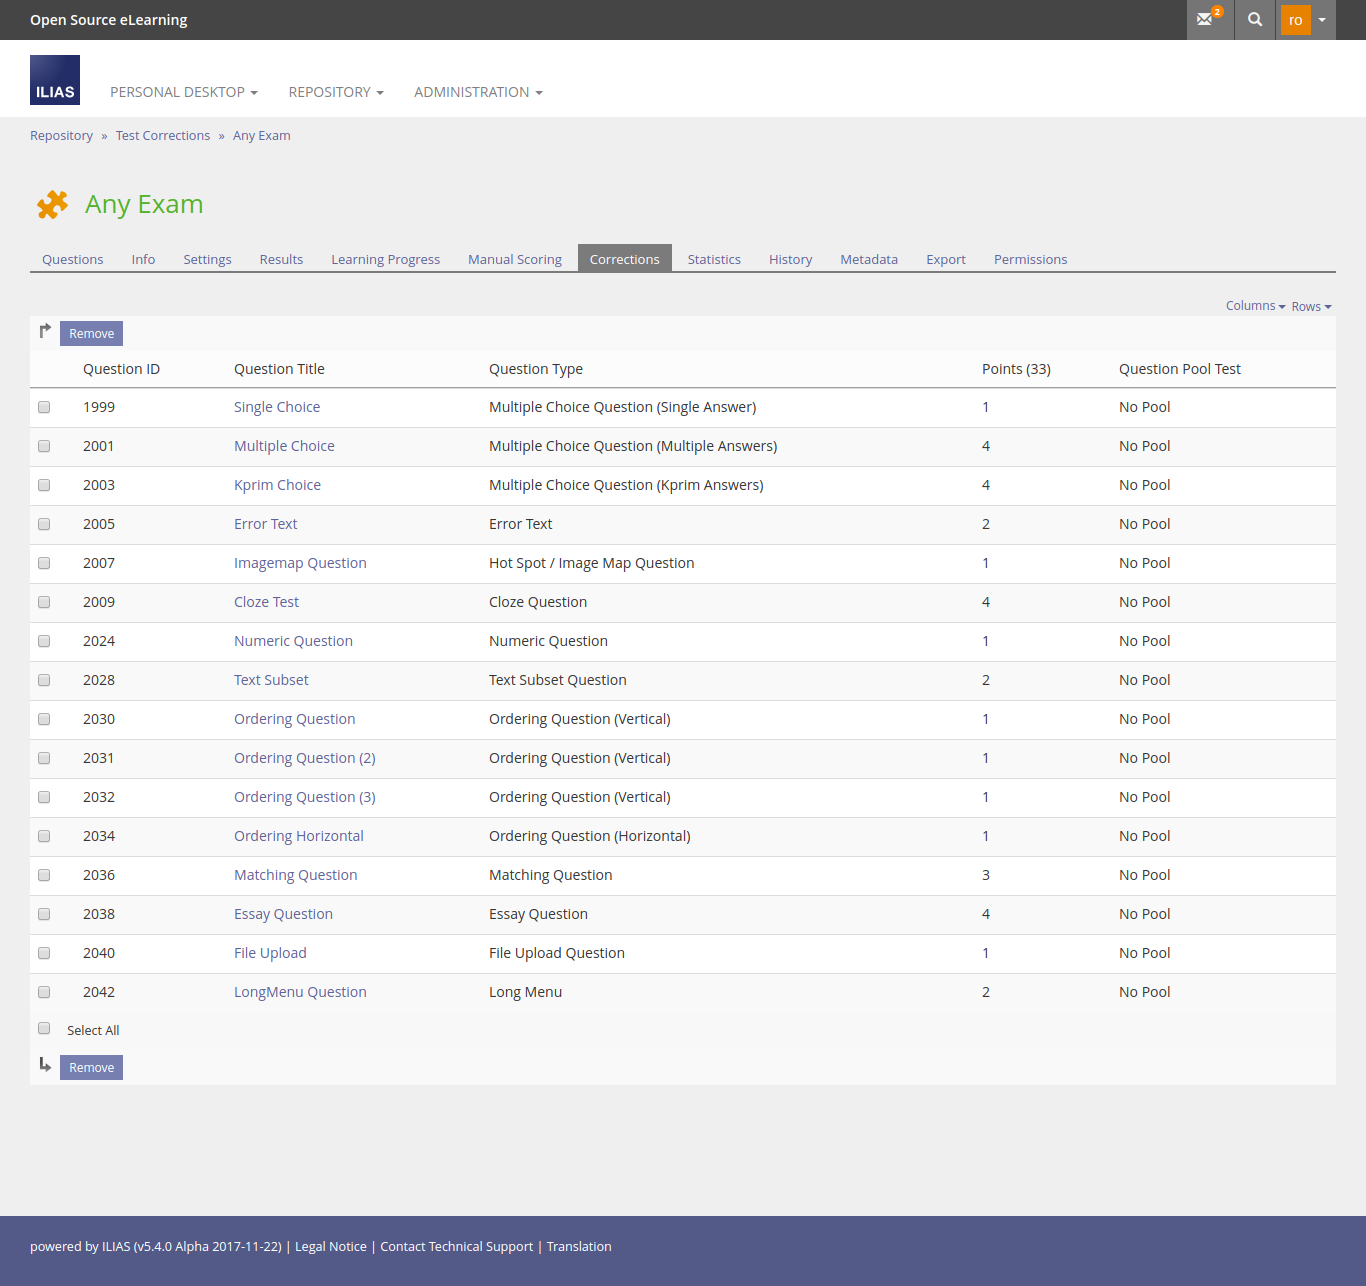Viewport: 1366px width, 1286px height.
Task: Click the orange user avatar
Action: click(x=1295, y=20)
